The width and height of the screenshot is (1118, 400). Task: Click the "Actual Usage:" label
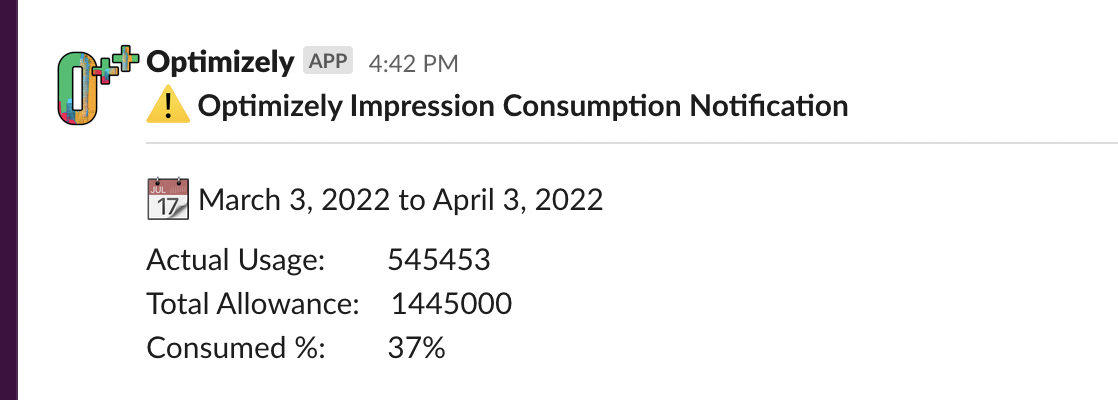coord(236,261)
